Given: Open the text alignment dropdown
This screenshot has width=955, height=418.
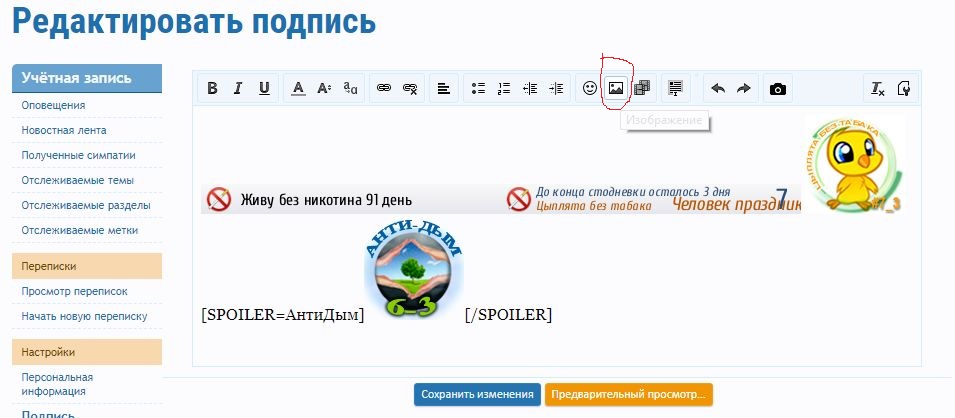Looking at the screenshot, I should tap(444, 88).
